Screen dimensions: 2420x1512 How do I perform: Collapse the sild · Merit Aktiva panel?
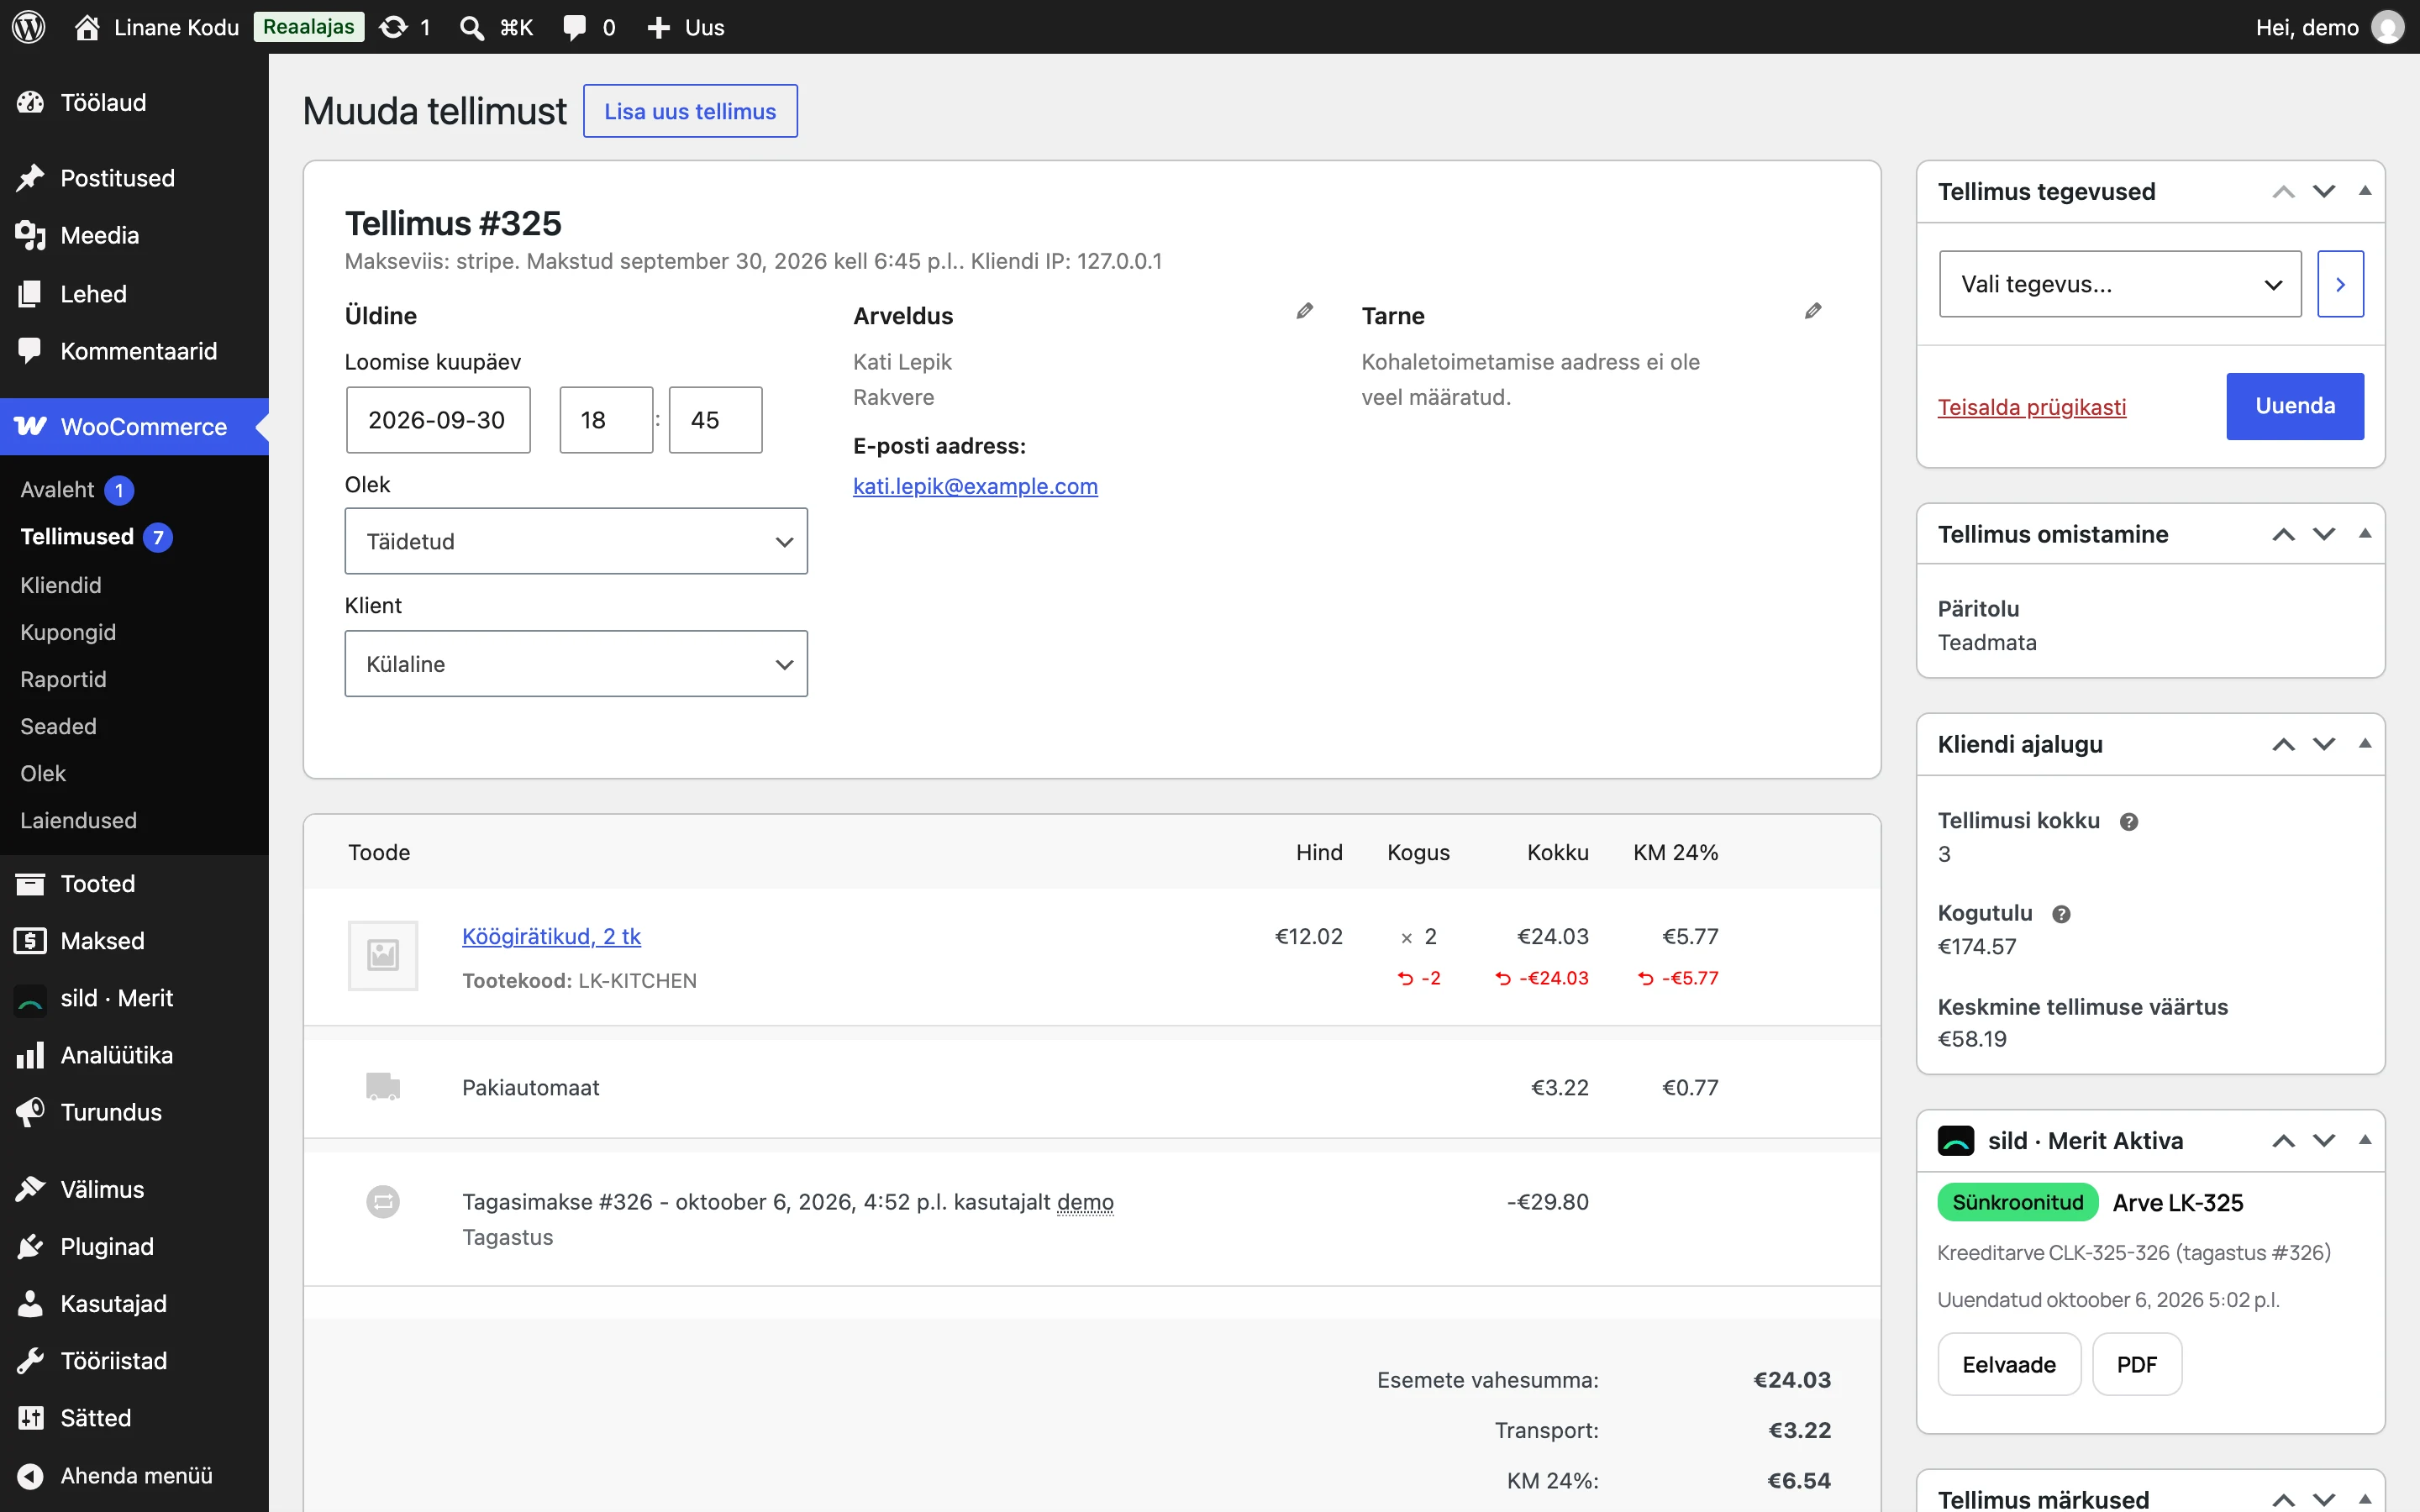(x=2365, y=1140)
